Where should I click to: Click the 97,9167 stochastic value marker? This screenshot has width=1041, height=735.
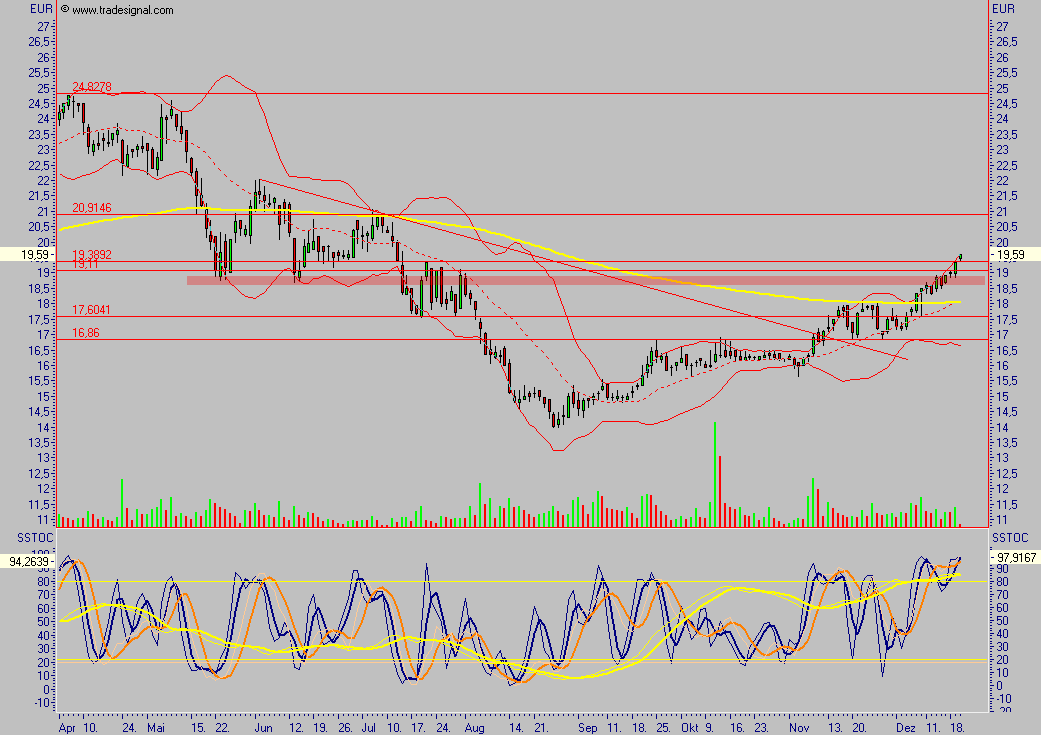(1016, 558)
